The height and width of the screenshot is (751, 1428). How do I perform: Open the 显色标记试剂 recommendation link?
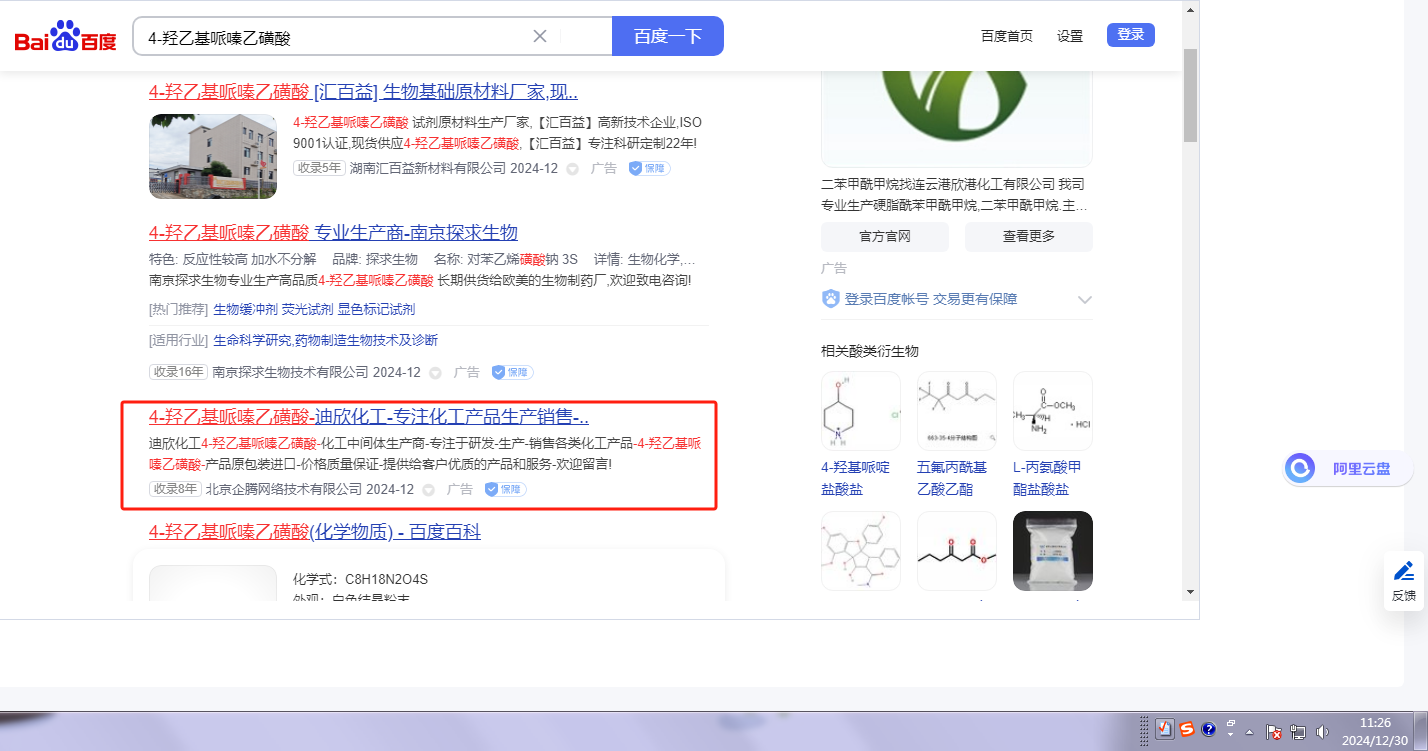point(377,310)
